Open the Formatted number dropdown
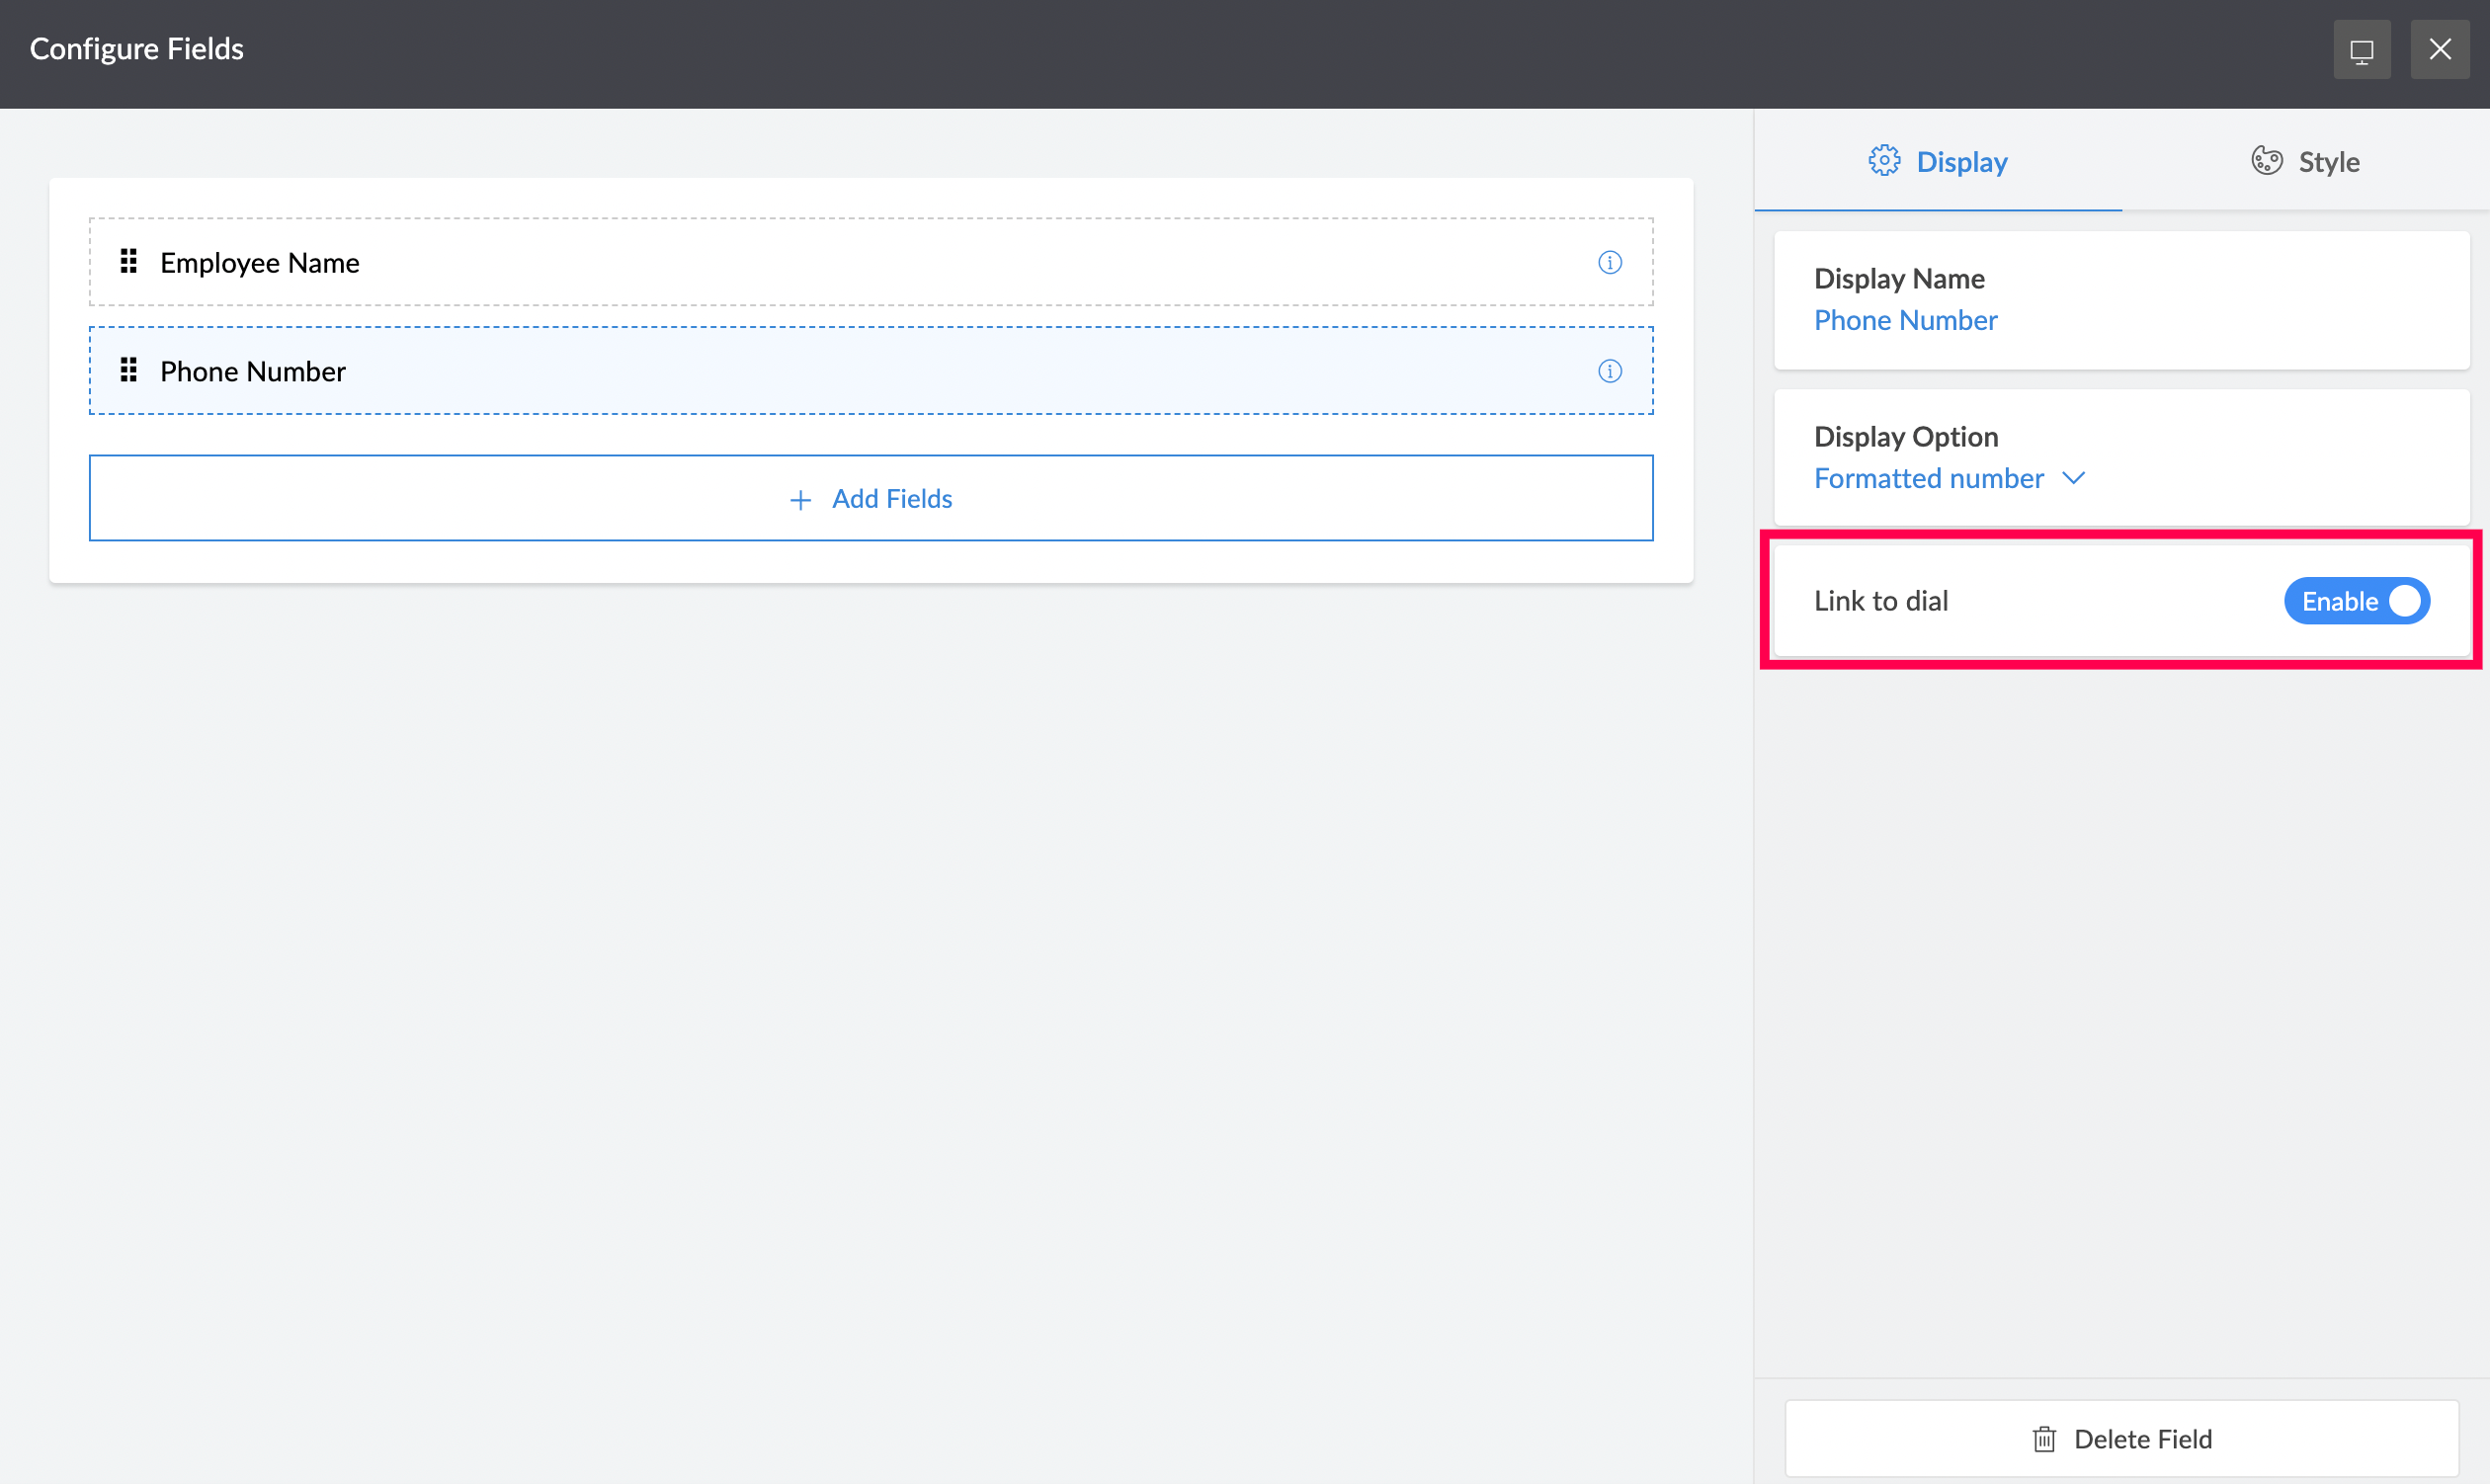This screenshot has width=2490, height=1484. (x=1928, y=478)
